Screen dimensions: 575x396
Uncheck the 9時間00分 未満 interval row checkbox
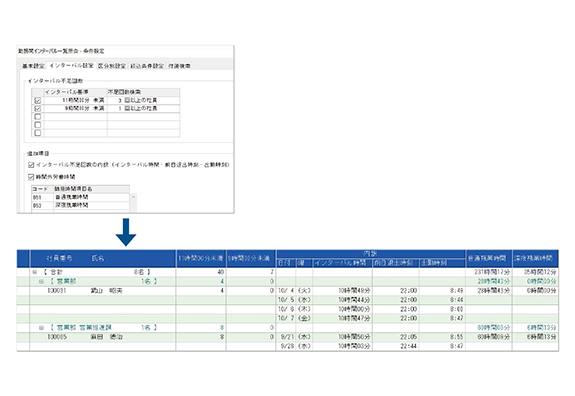click(37, 109)
